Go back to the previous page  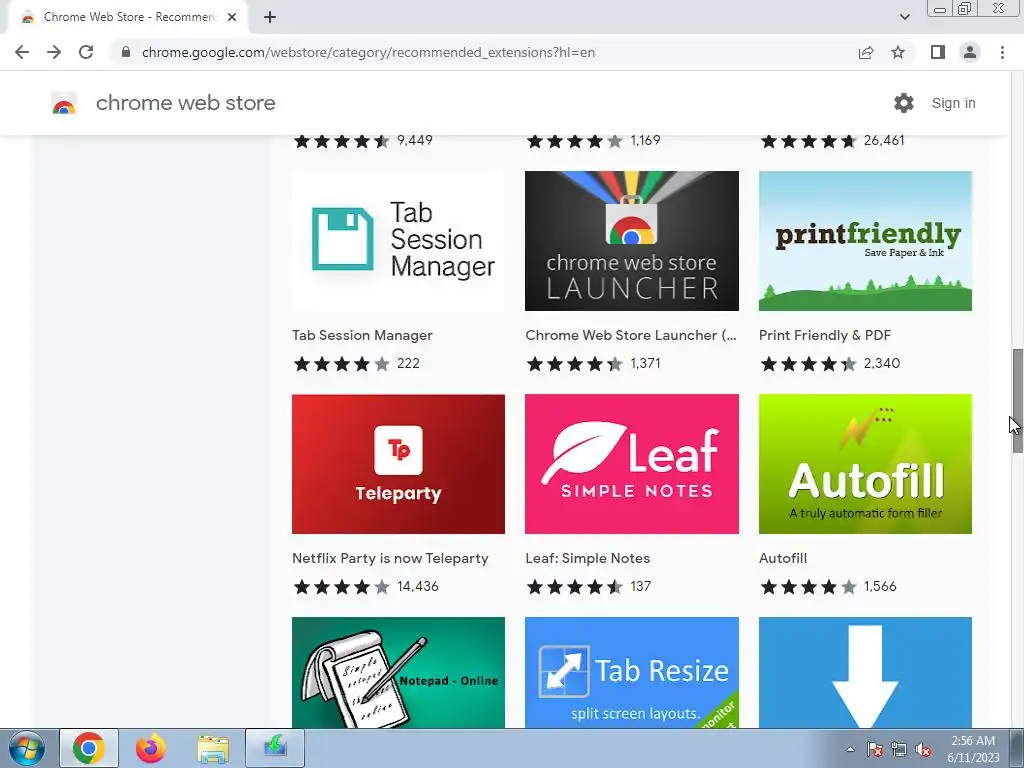[x=22, y=52]
